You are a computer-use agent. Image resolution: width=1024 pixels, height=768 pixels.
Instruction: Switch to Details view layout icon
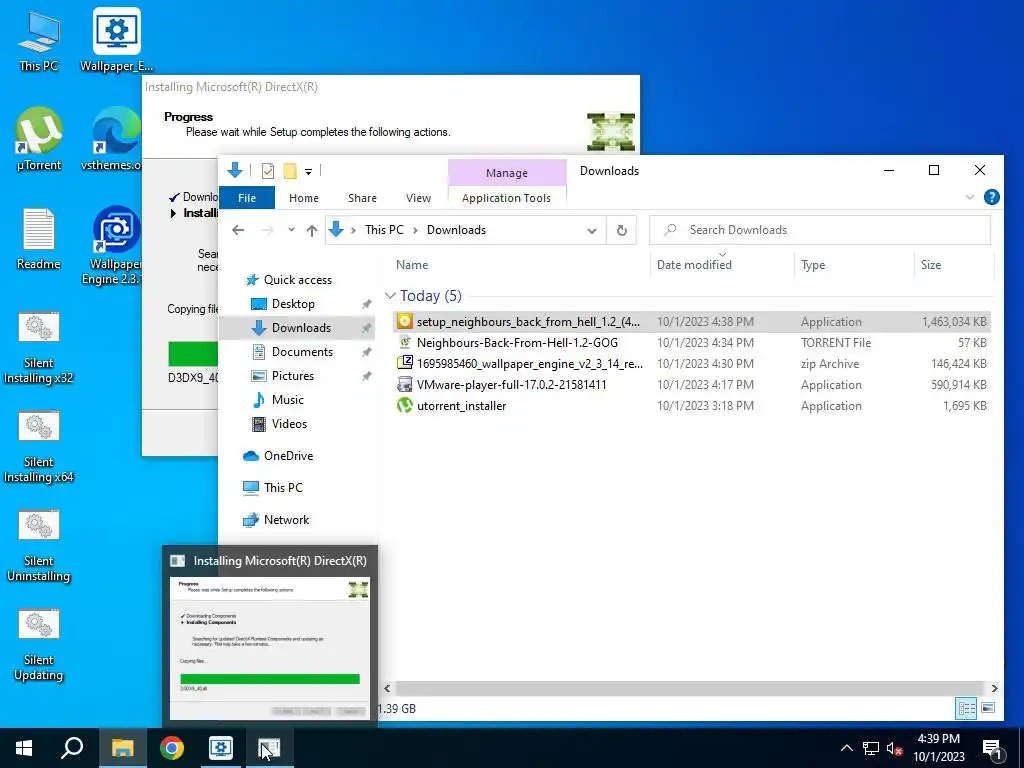[x=966, y=708]
